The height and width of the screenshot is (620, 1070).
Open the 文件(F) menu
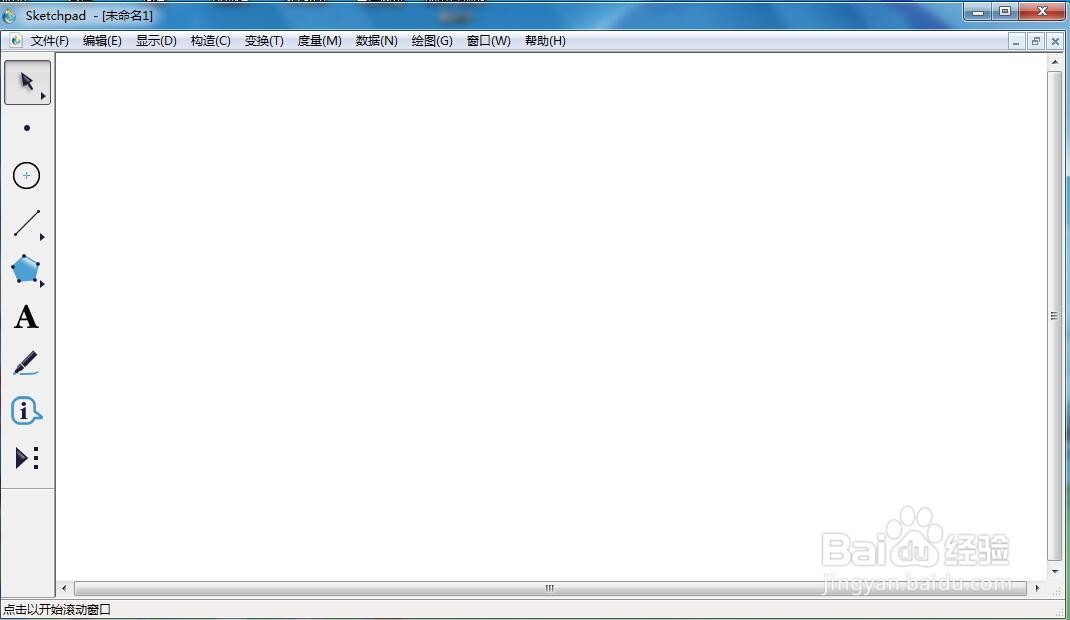pyautogui.click(x=50, y=41)
